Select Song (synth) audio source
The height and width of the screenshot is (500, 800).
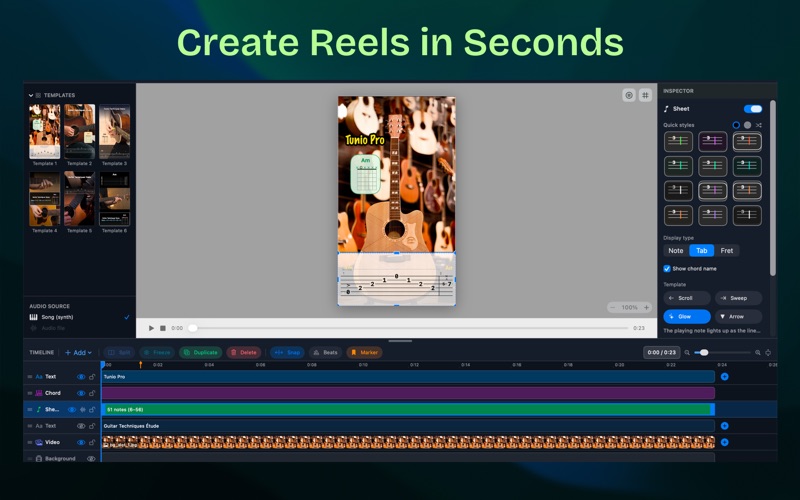pyautogui.click(x=79, y=317)
